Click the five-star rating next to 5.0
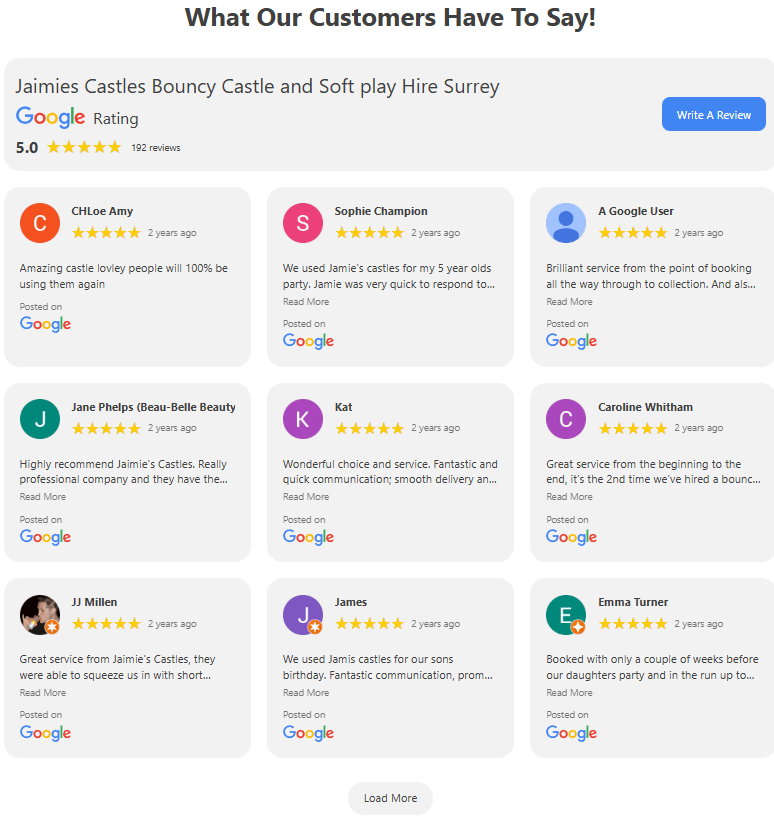774x816 pixels. point(84,146)
